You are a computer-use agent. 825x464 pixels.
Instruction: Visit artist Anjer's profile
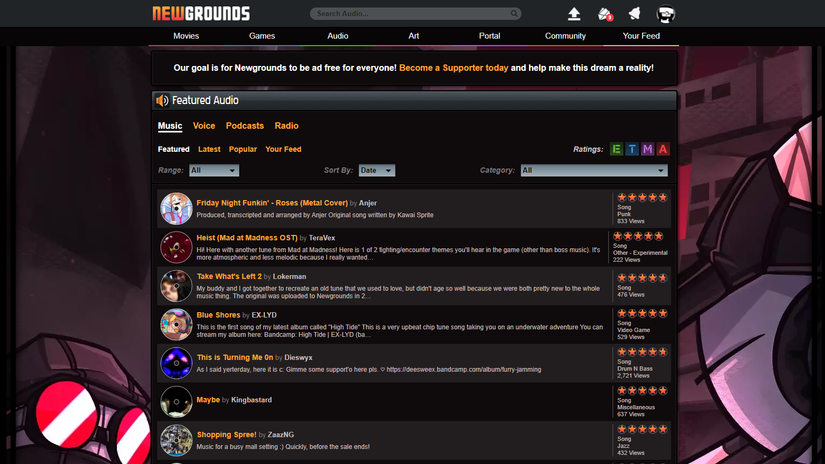pos(368,203)
